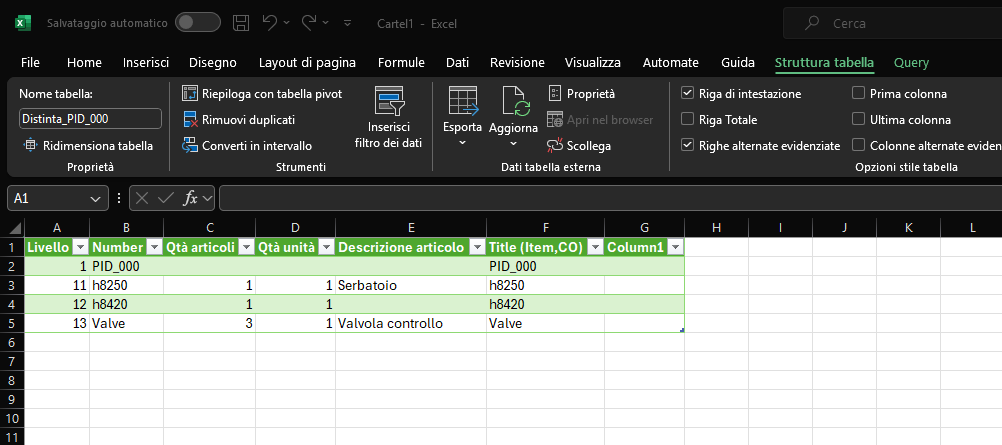Check the Prima colonna option
The image size is (1002, 445).
tap(858, 94)
